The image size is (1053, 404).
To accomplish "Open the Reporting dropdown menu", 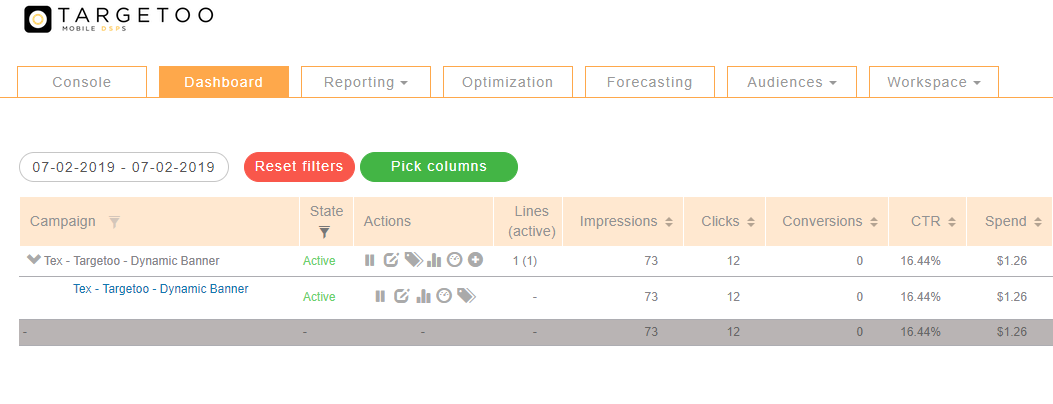I will 365,82.
